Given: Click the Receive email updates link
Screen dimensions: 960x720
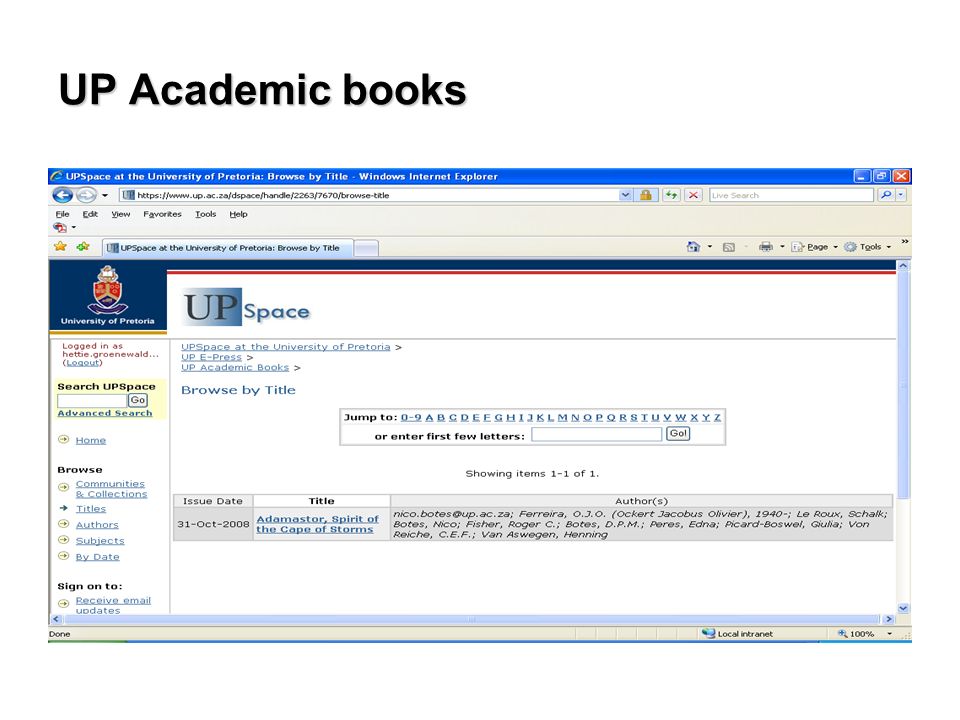Looking at the screenshot, I should coord(113,606).
